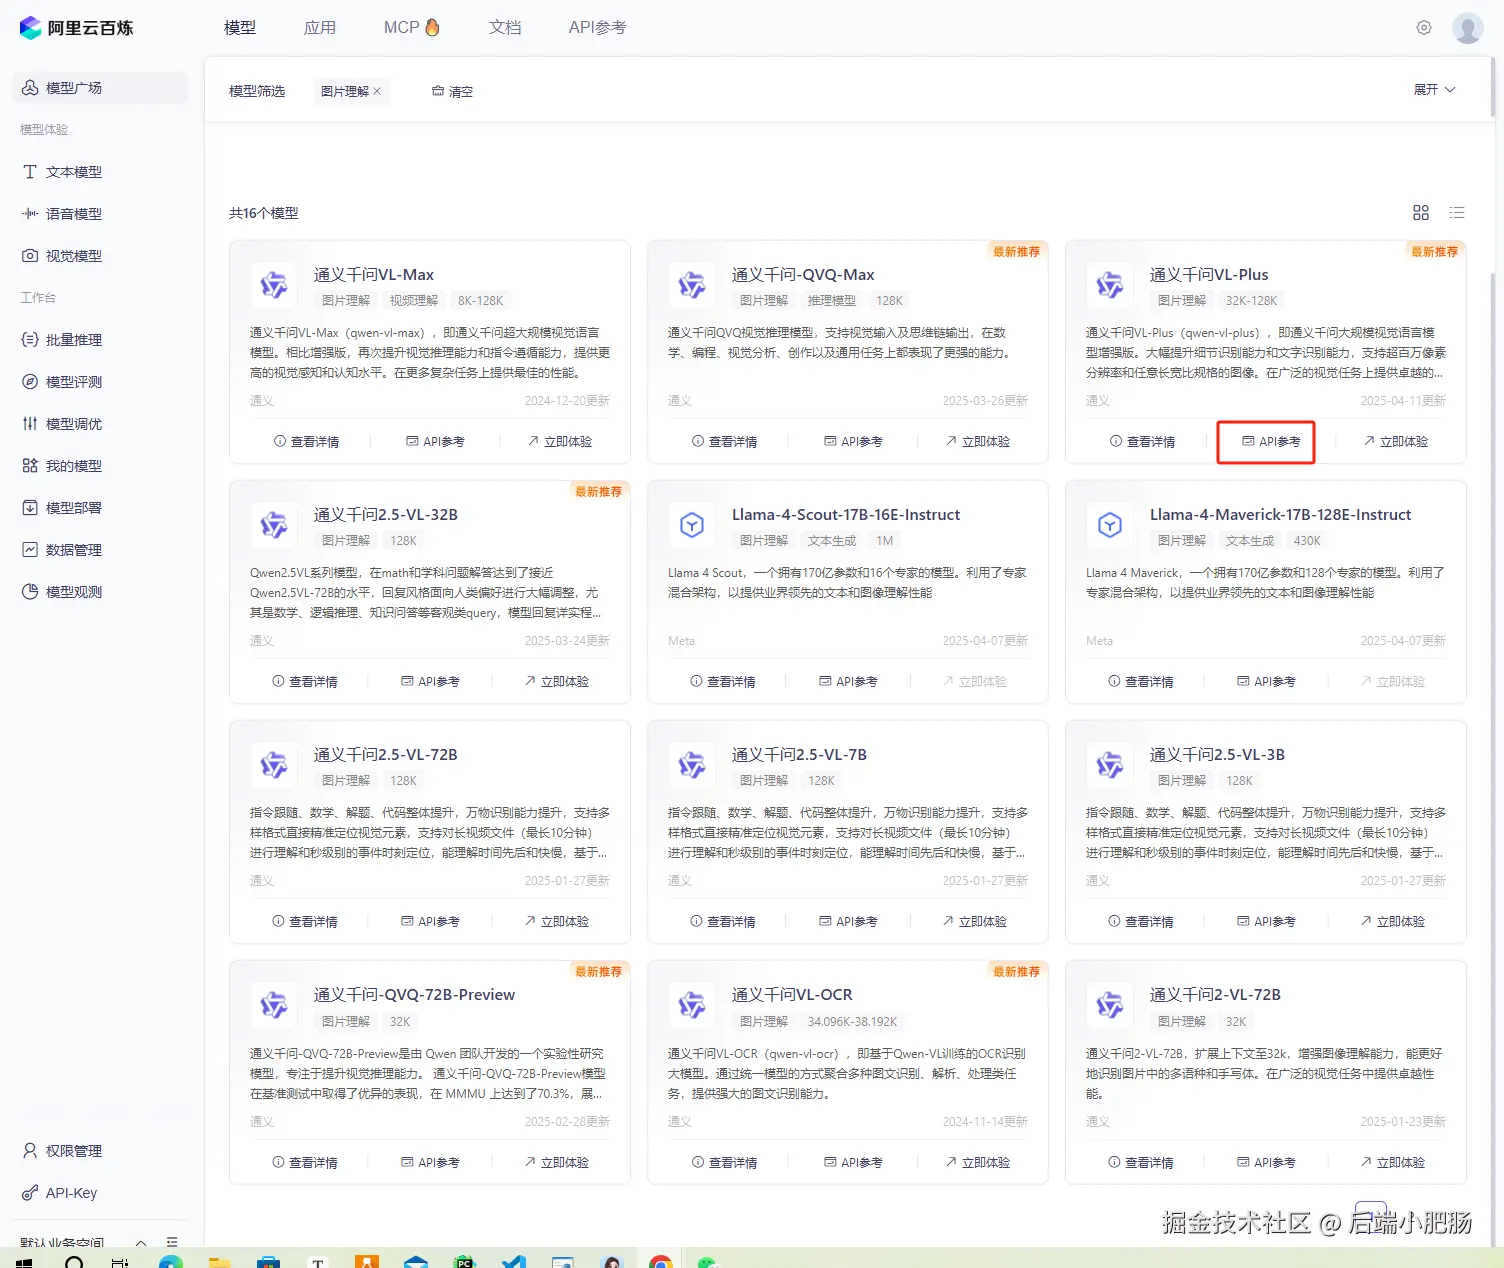Click the 通义千问2-VL-72B model title

pyautogui.click(x=1215, y=995)
